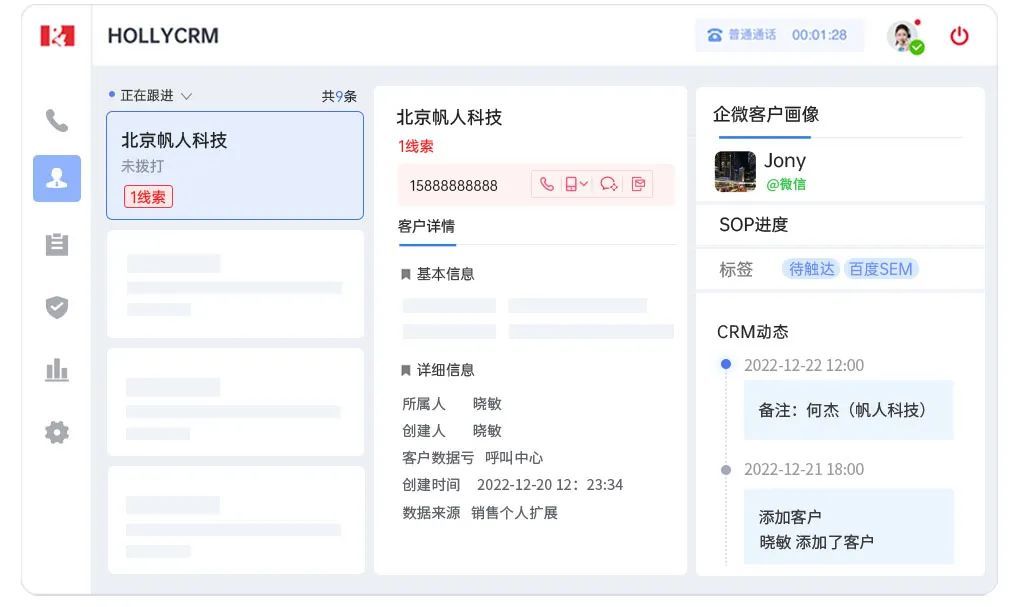This screenshot has width=1018, height=607.
Task: Open the tasks clipboard sidebar icon
Action: coord(57,244)
